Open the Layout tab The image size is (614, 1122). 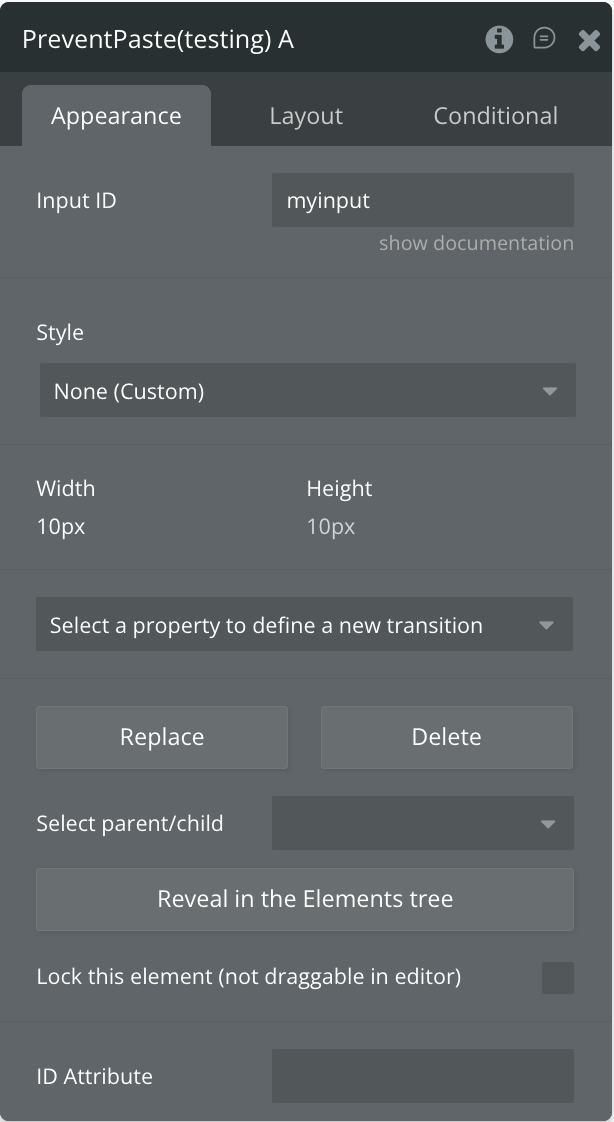[306, 116]
